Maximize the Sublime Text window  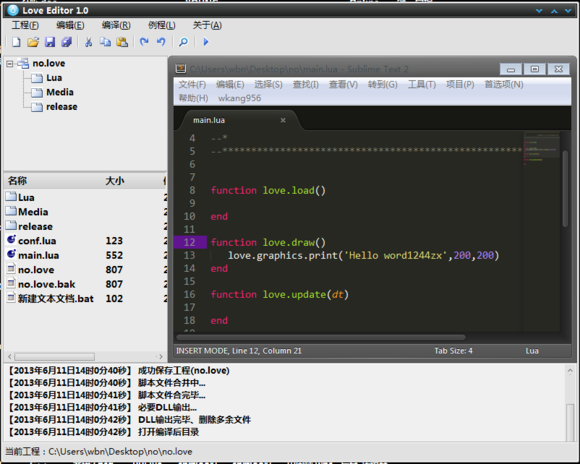point(535,69)
